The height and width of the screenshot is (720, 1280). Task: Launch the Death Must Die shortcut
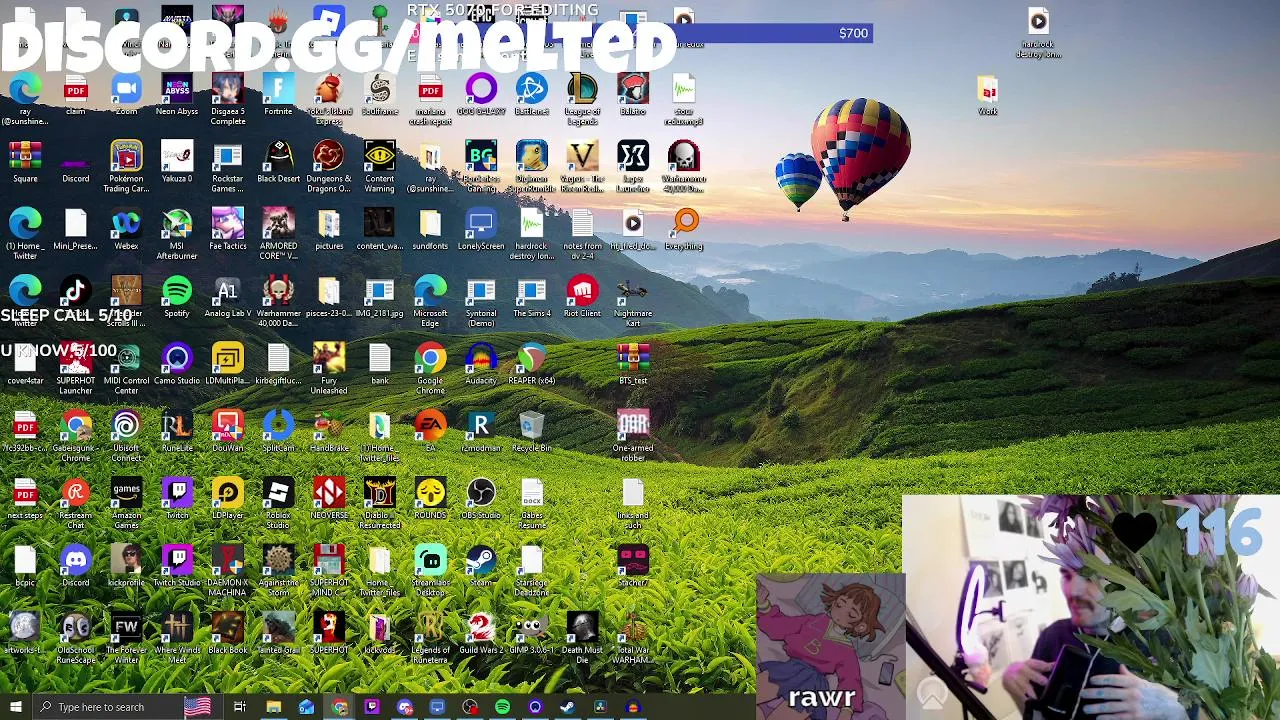(x=582, y=636)
